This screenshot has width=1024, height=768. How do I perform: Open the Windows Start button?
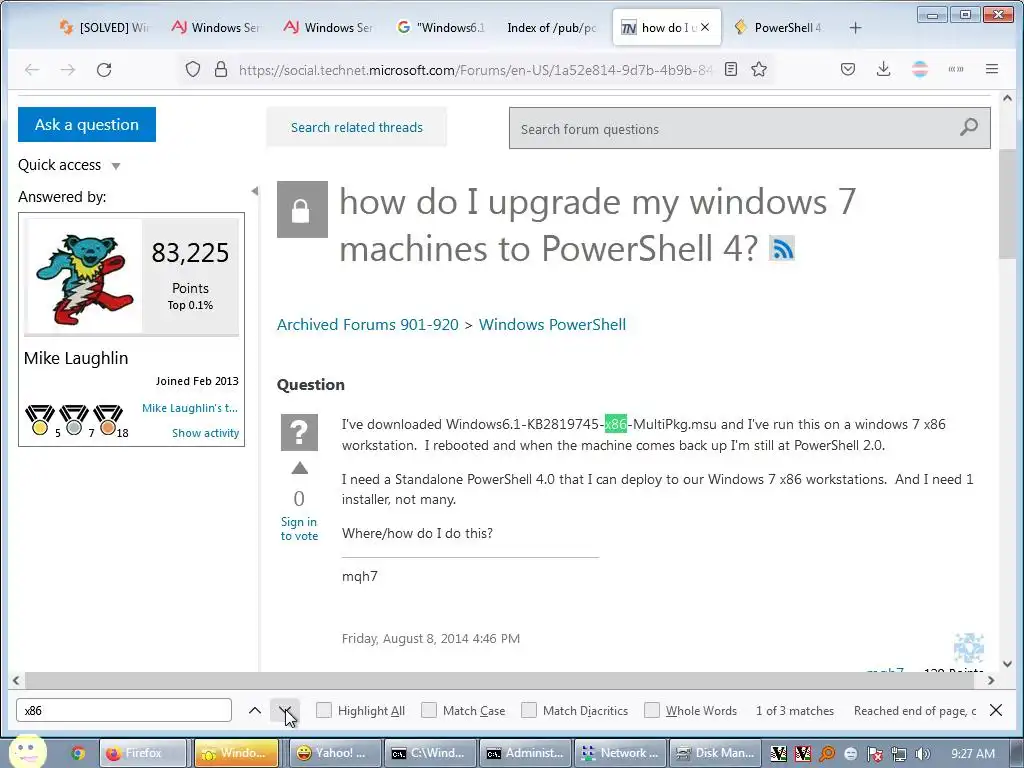26,752
